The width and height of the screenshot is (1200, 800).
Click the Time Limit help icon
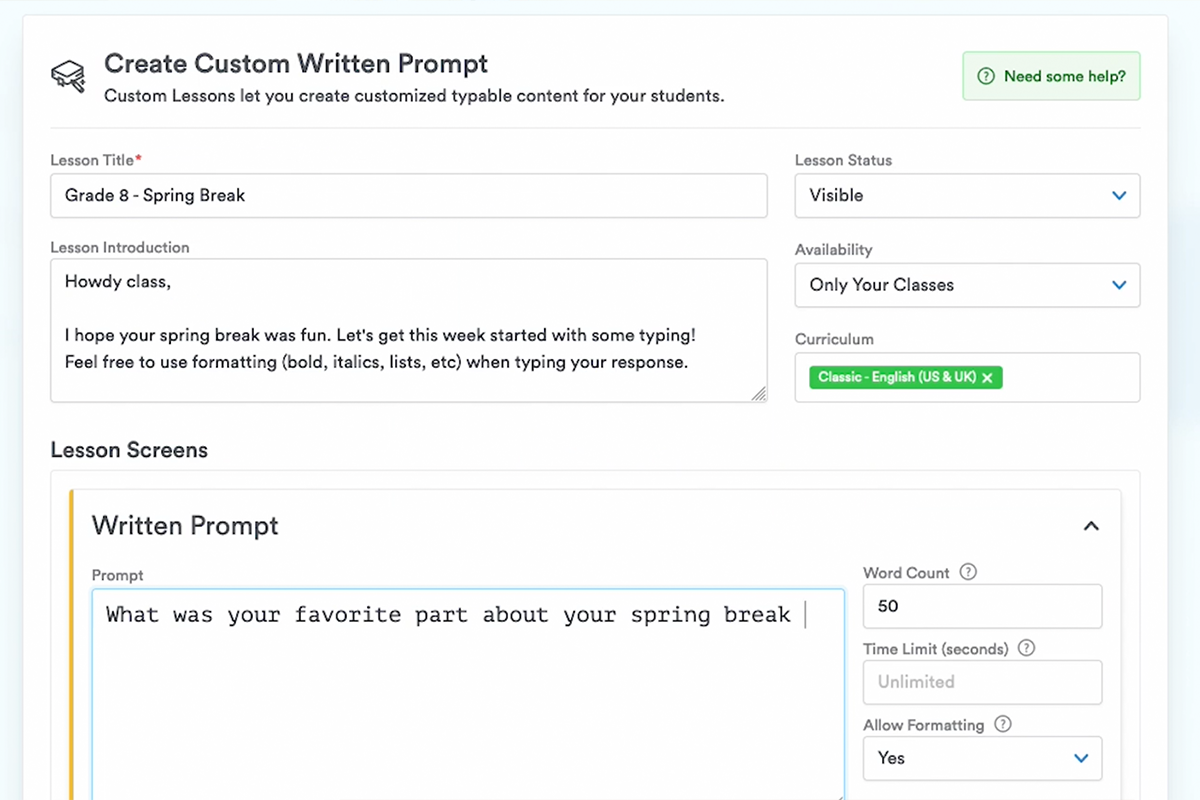click(x=1026, y=648)
